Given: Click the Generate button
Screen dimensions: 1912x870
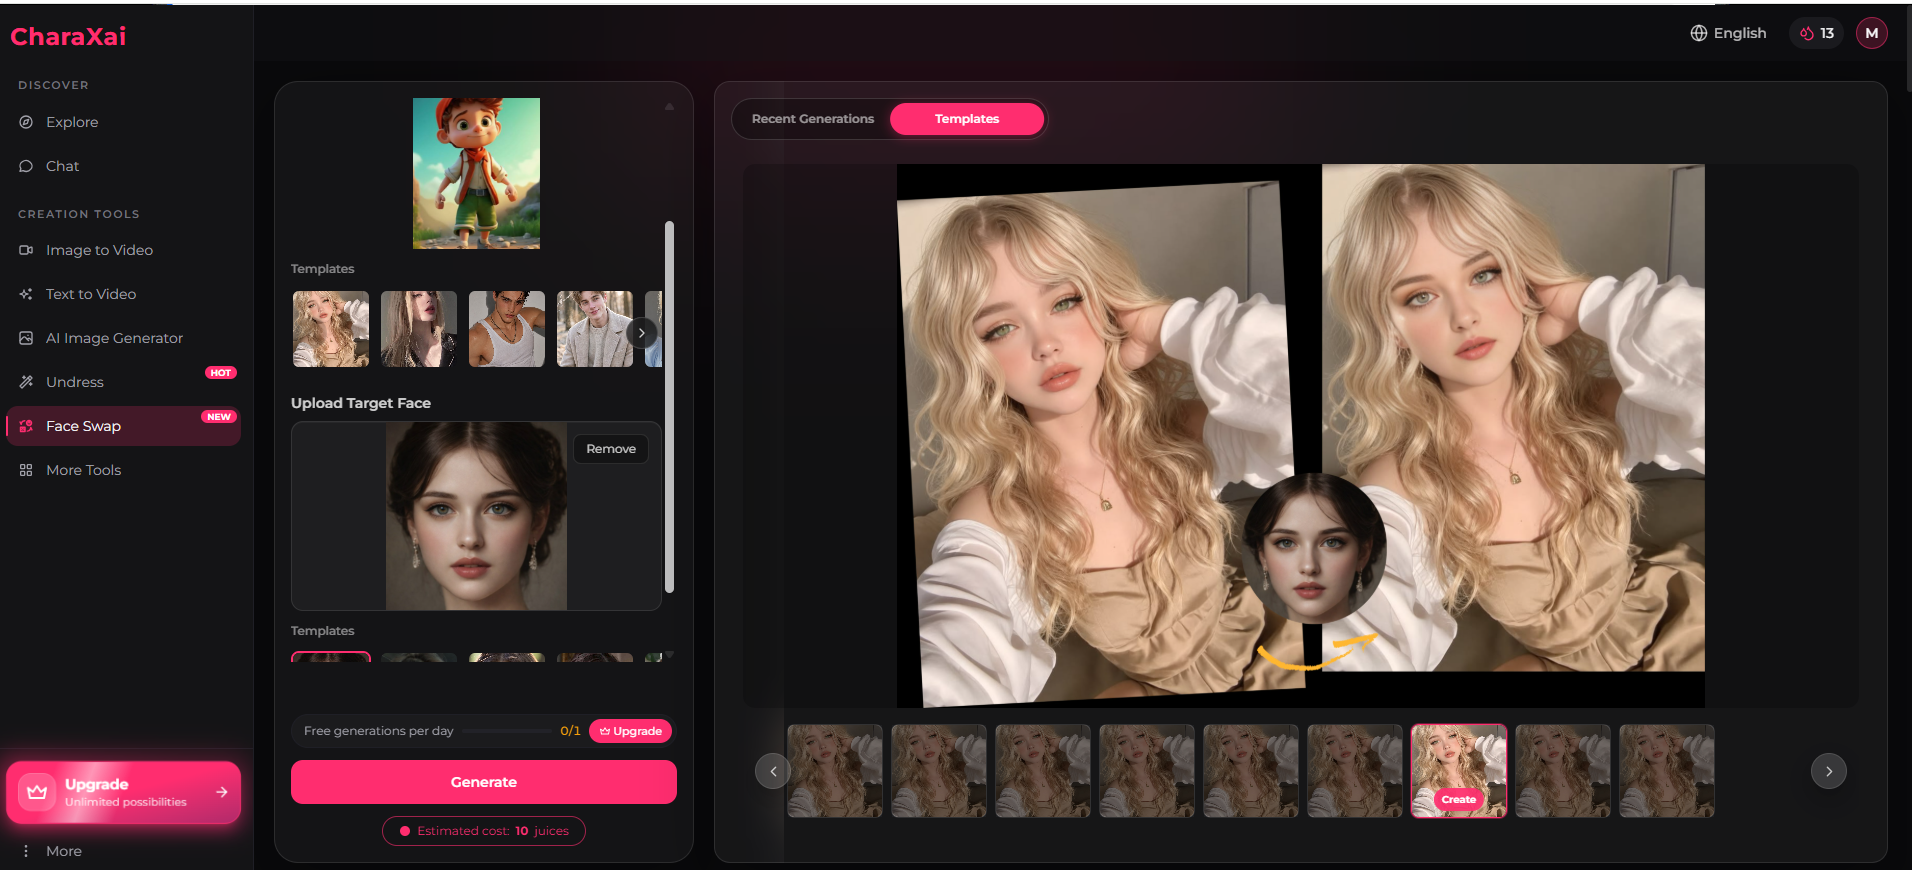Looking at the screenshot, I should point(484,782).
